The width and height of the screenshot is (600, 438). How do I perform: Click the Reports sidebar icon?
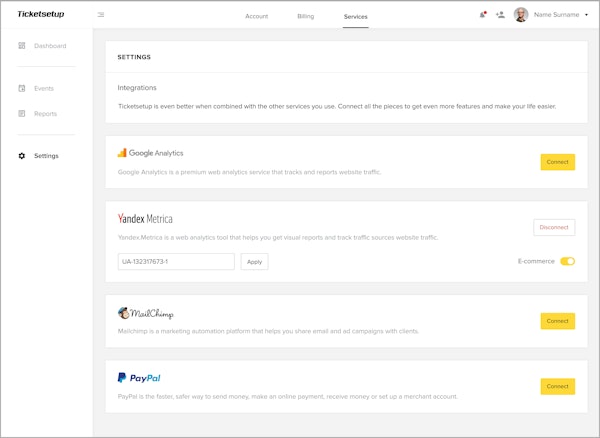22,113
